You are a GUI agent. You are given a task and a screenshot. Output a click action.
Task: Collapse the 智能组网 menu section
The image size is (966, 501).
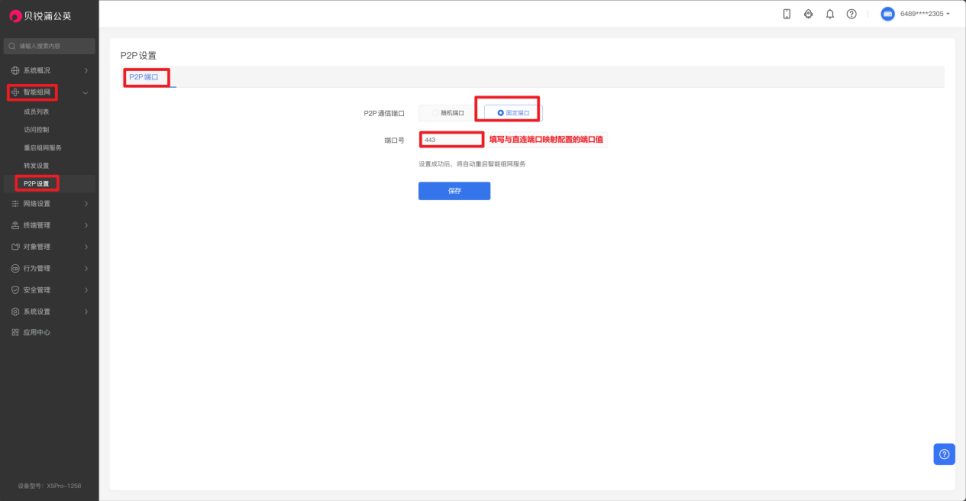pyautogui.click(x=49, y=92)
